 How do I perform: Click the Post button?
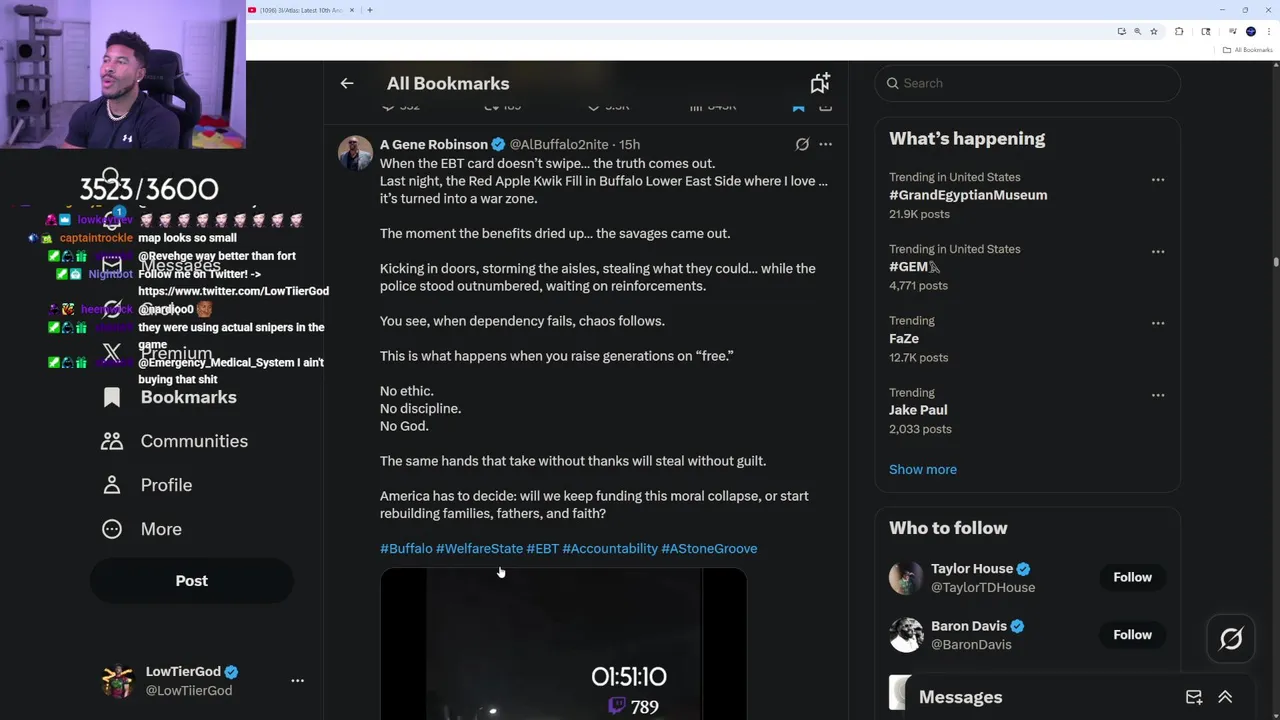point(192,581)
